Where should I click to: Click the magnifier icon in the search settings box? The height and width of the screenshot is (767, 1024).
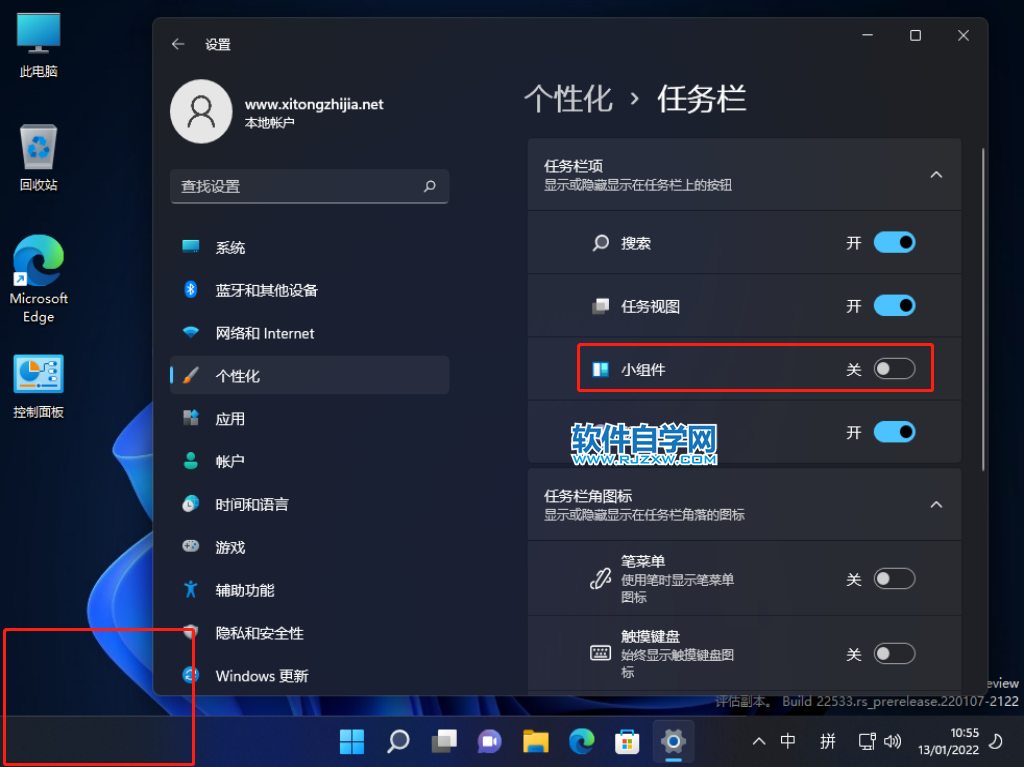pos(429,186)
